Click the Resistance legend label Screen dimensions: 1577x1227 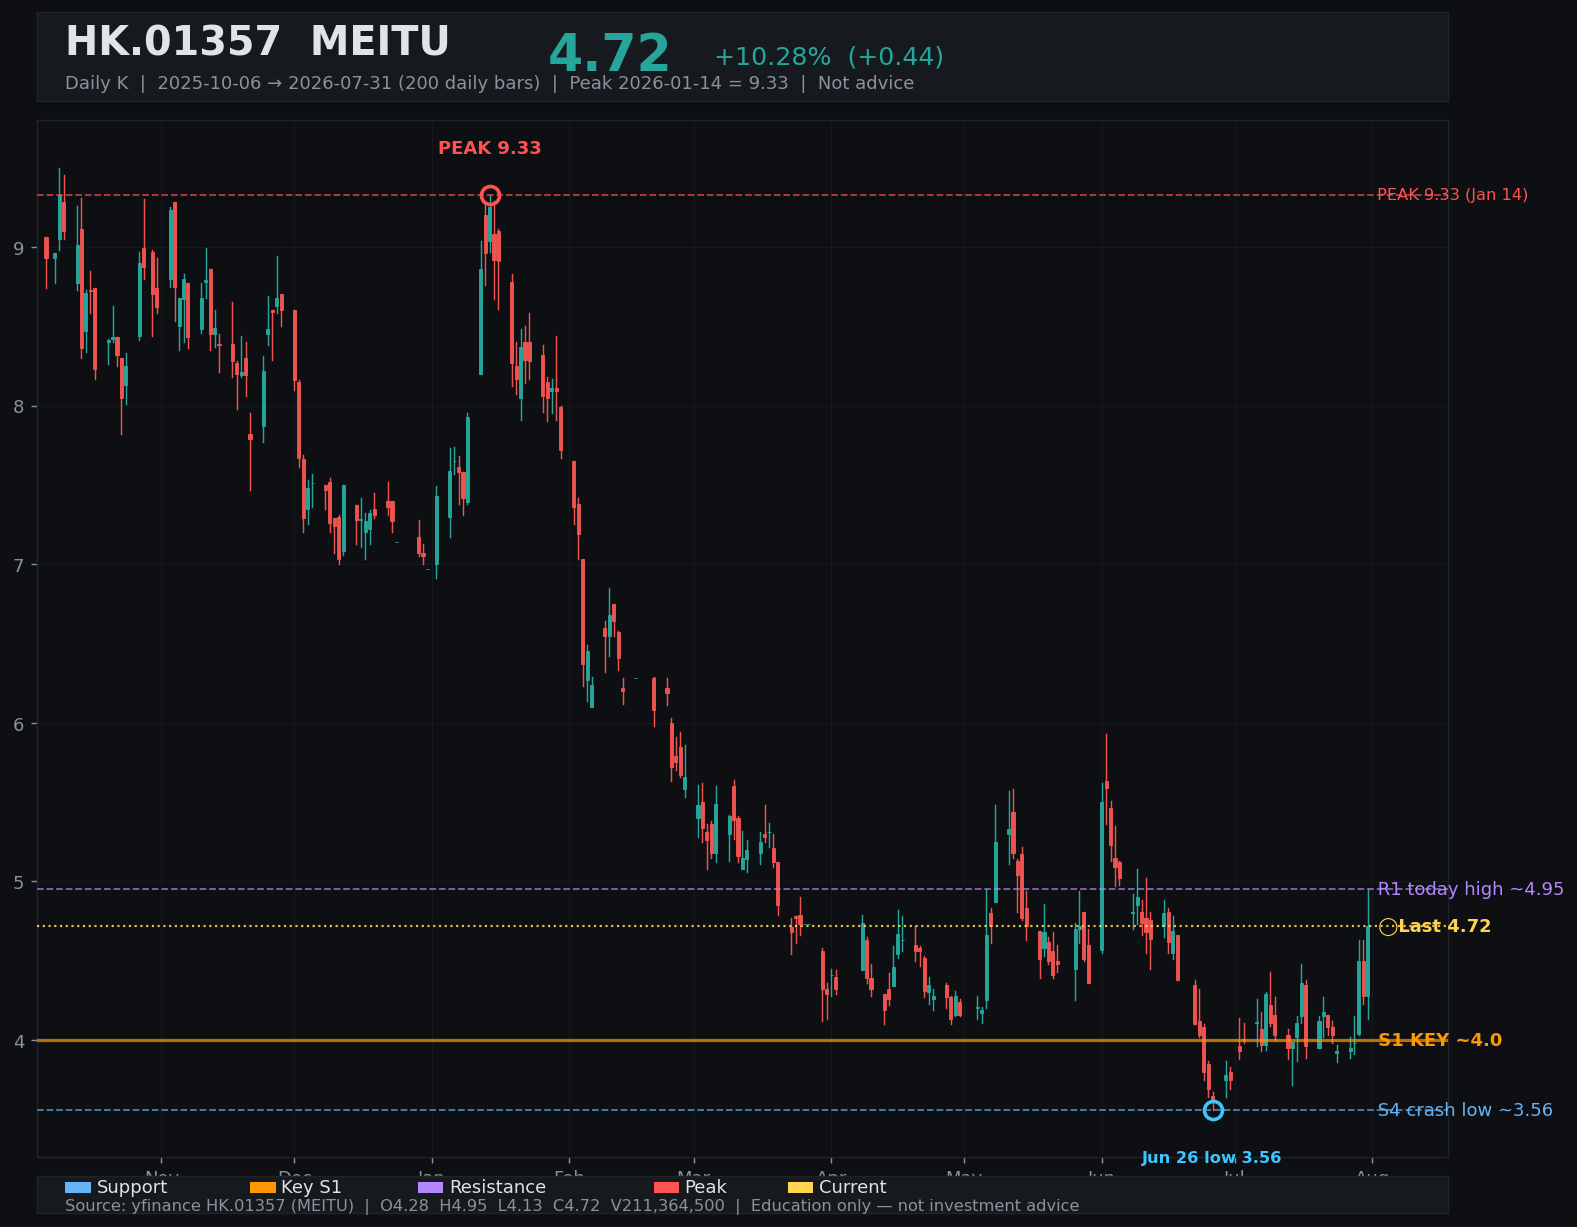(498, 1187)
